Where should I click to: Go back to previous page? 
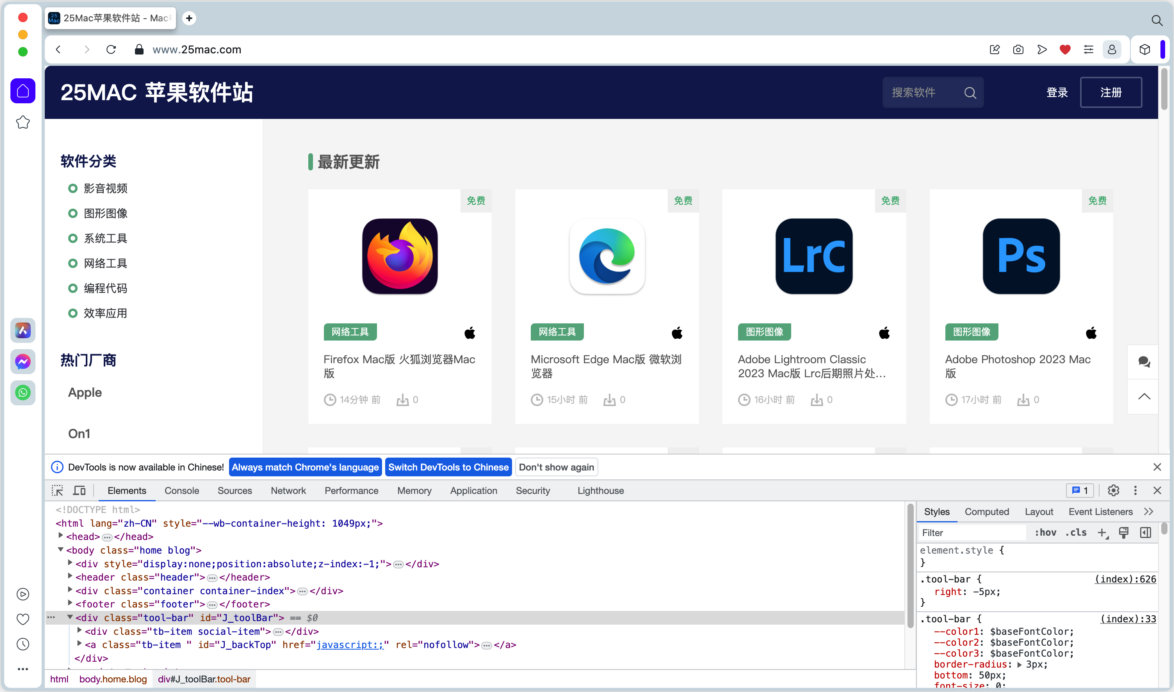pyautogui.click(x=58, y=49)
